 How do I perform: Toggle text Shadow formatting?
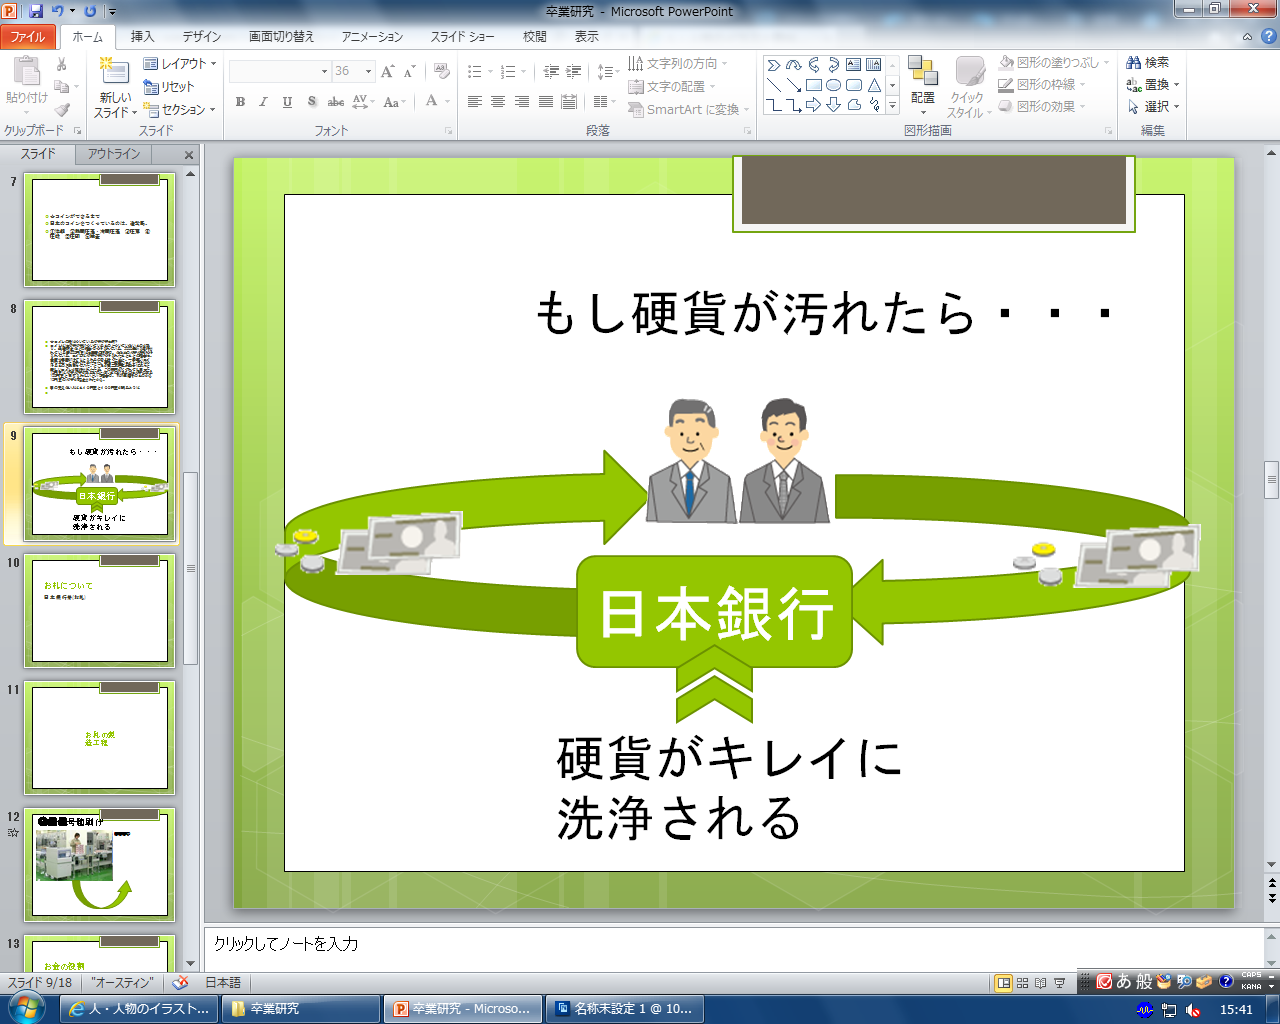(x=311, y=102)
